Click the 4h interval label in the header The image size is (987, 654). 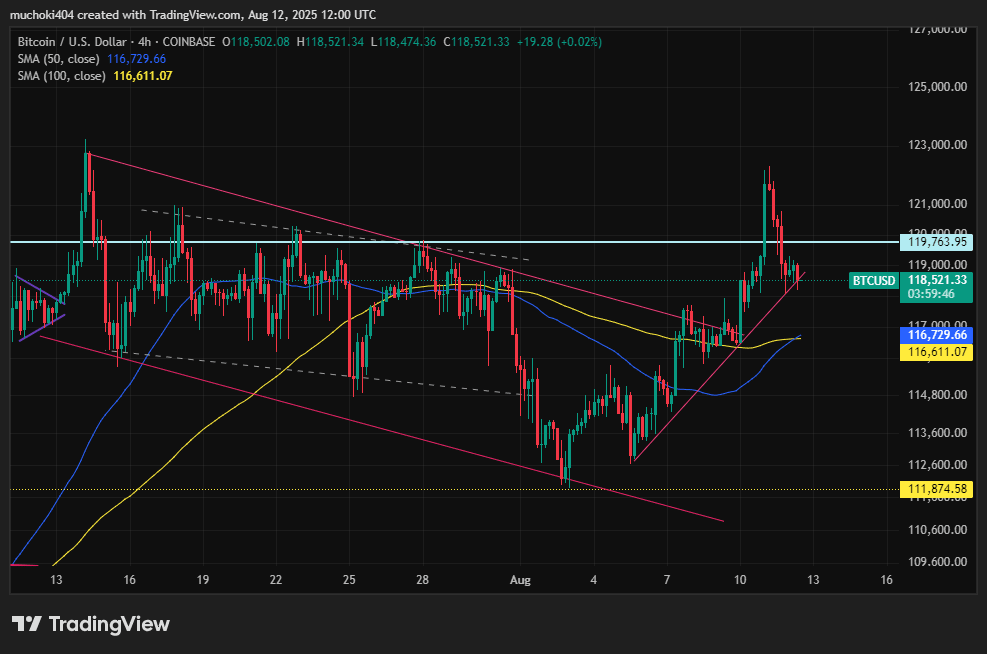coord(145,42)
